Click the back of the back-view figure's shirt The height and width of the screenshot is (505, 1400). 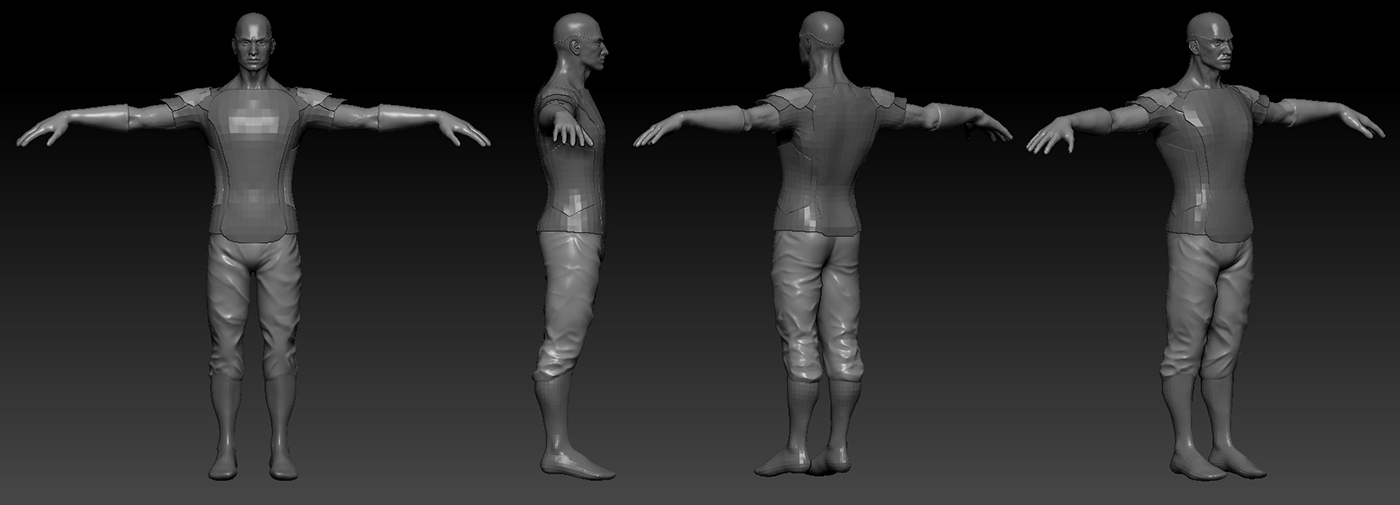822,160
